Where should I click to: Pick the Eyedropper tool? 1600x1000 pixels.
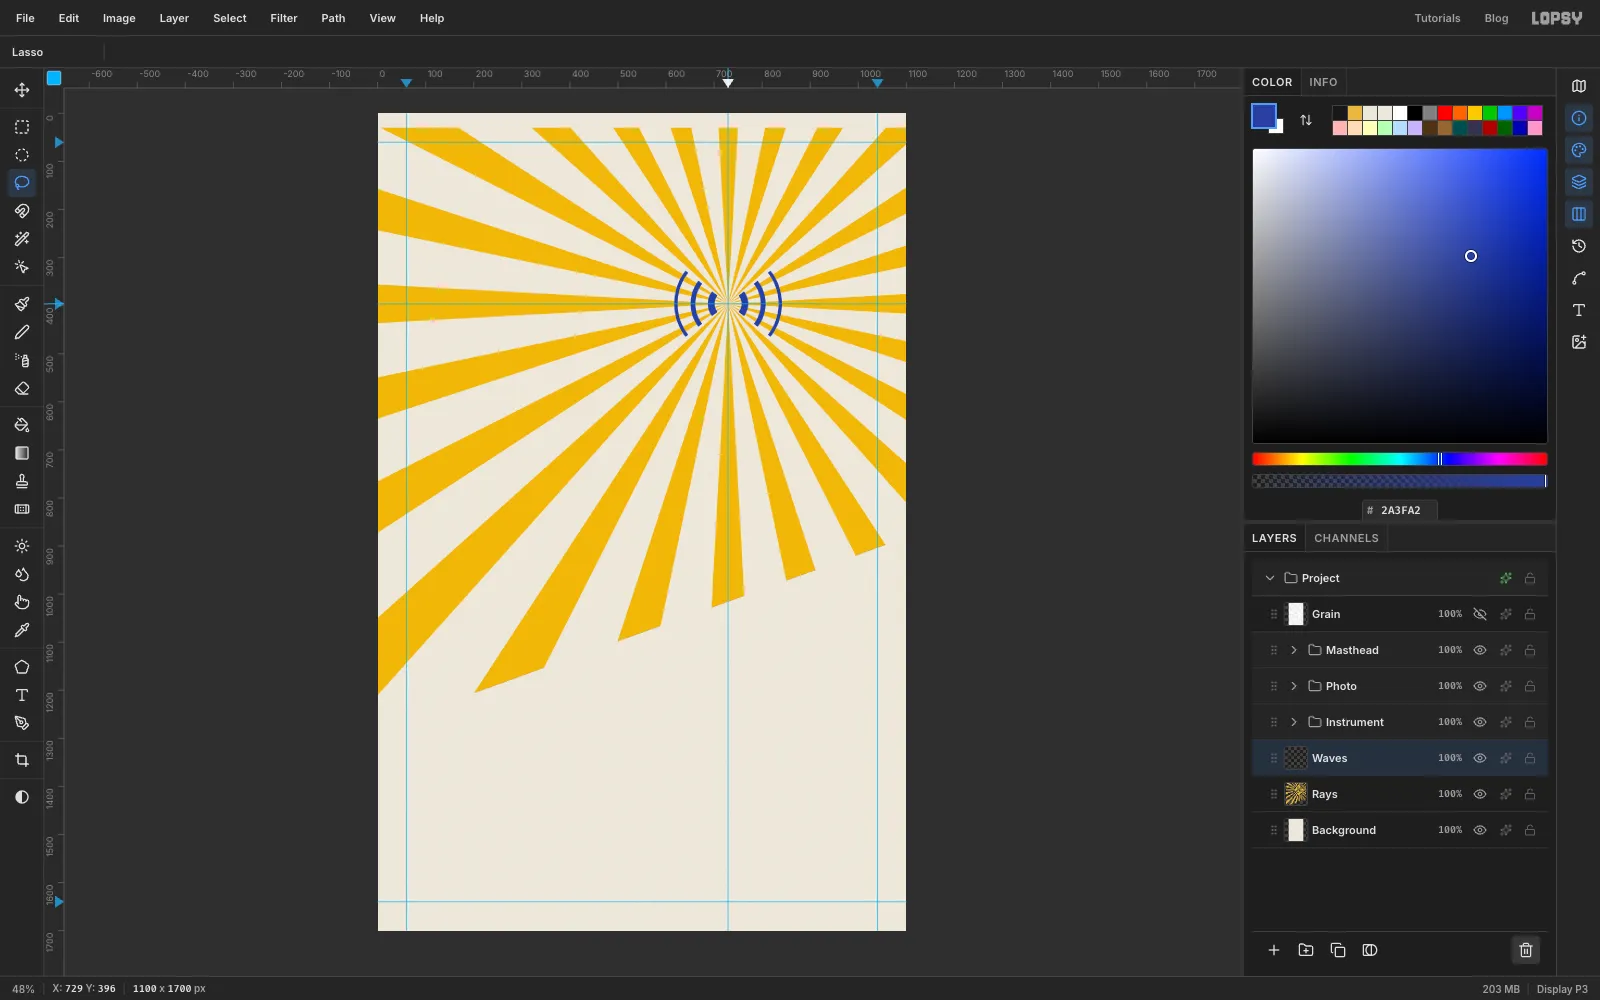pyautogui.click(x=22, y=630)
